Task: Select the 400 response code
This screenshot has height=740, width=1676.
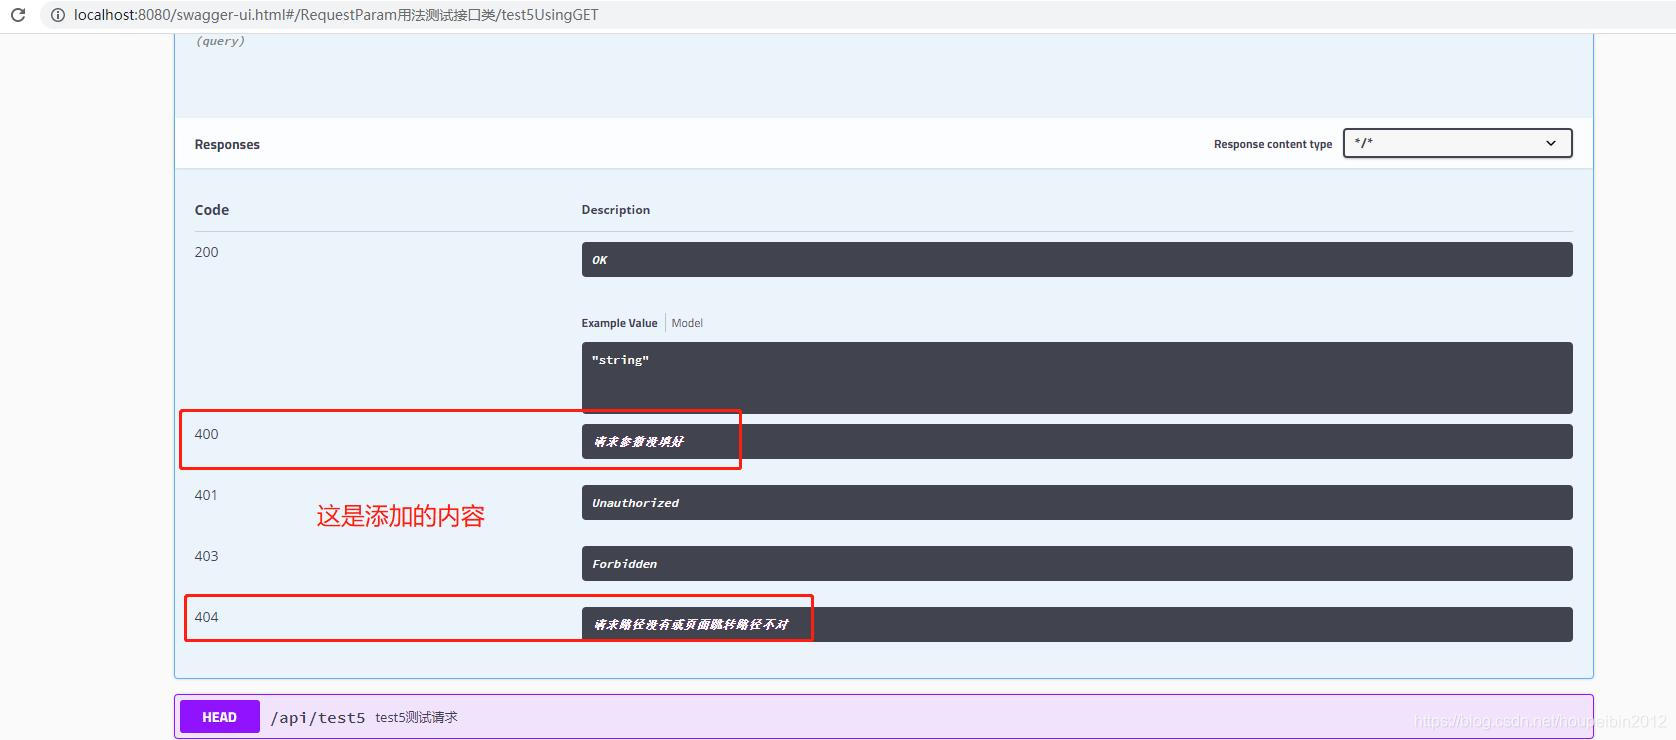Action: pyautogui.click(x=206, y=434)
